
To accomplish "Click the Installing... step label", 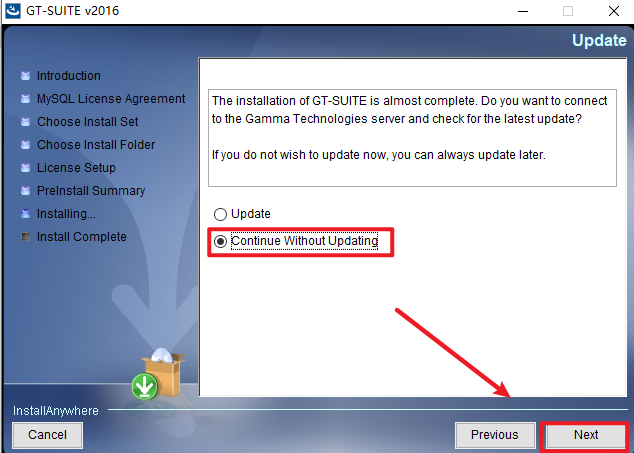I will pyautogui.click(x=66, y=214).
